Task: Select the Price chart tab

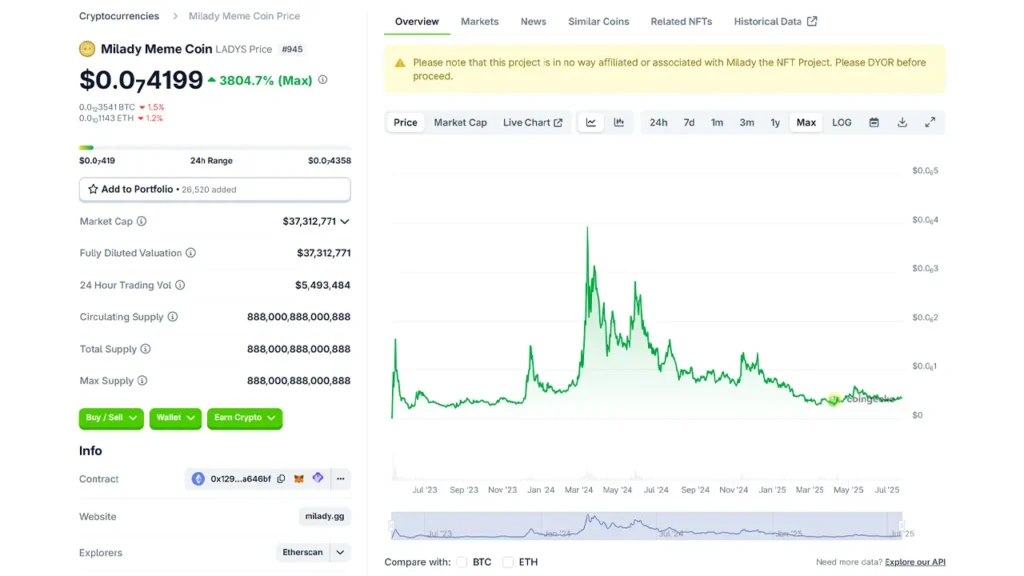Action: [x=405, y=122]
